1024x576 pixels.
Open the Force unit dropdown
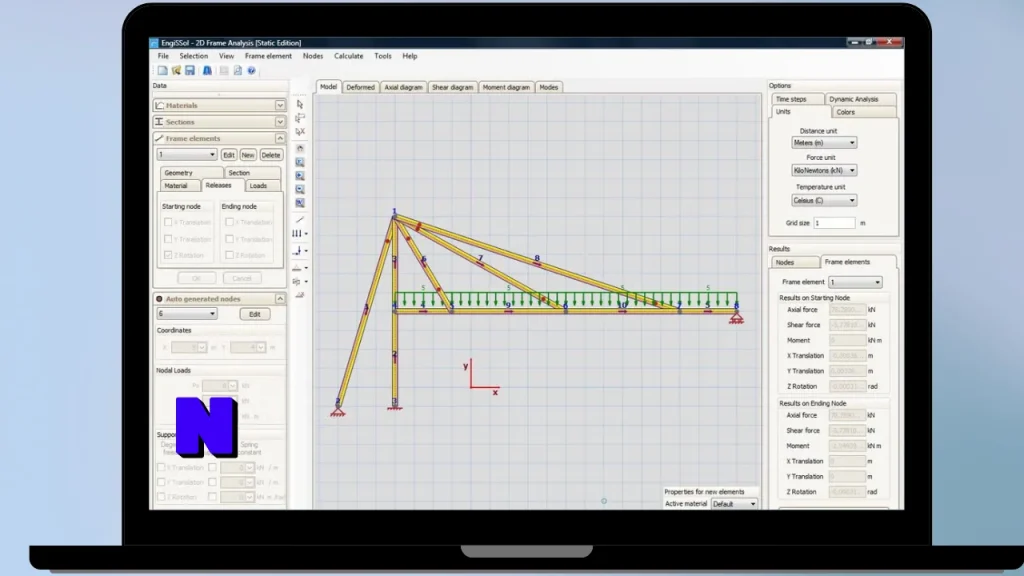click(824, 170)
